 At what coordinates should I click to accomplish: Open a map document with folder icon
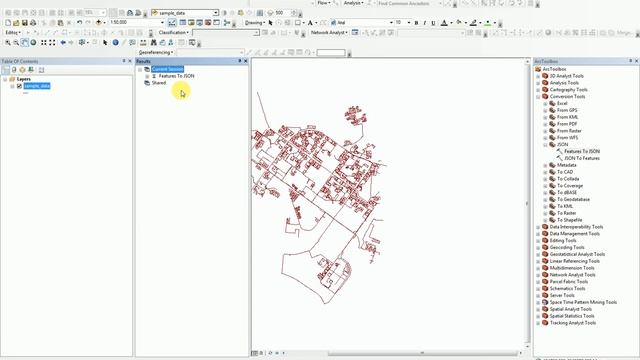(16, 23)
